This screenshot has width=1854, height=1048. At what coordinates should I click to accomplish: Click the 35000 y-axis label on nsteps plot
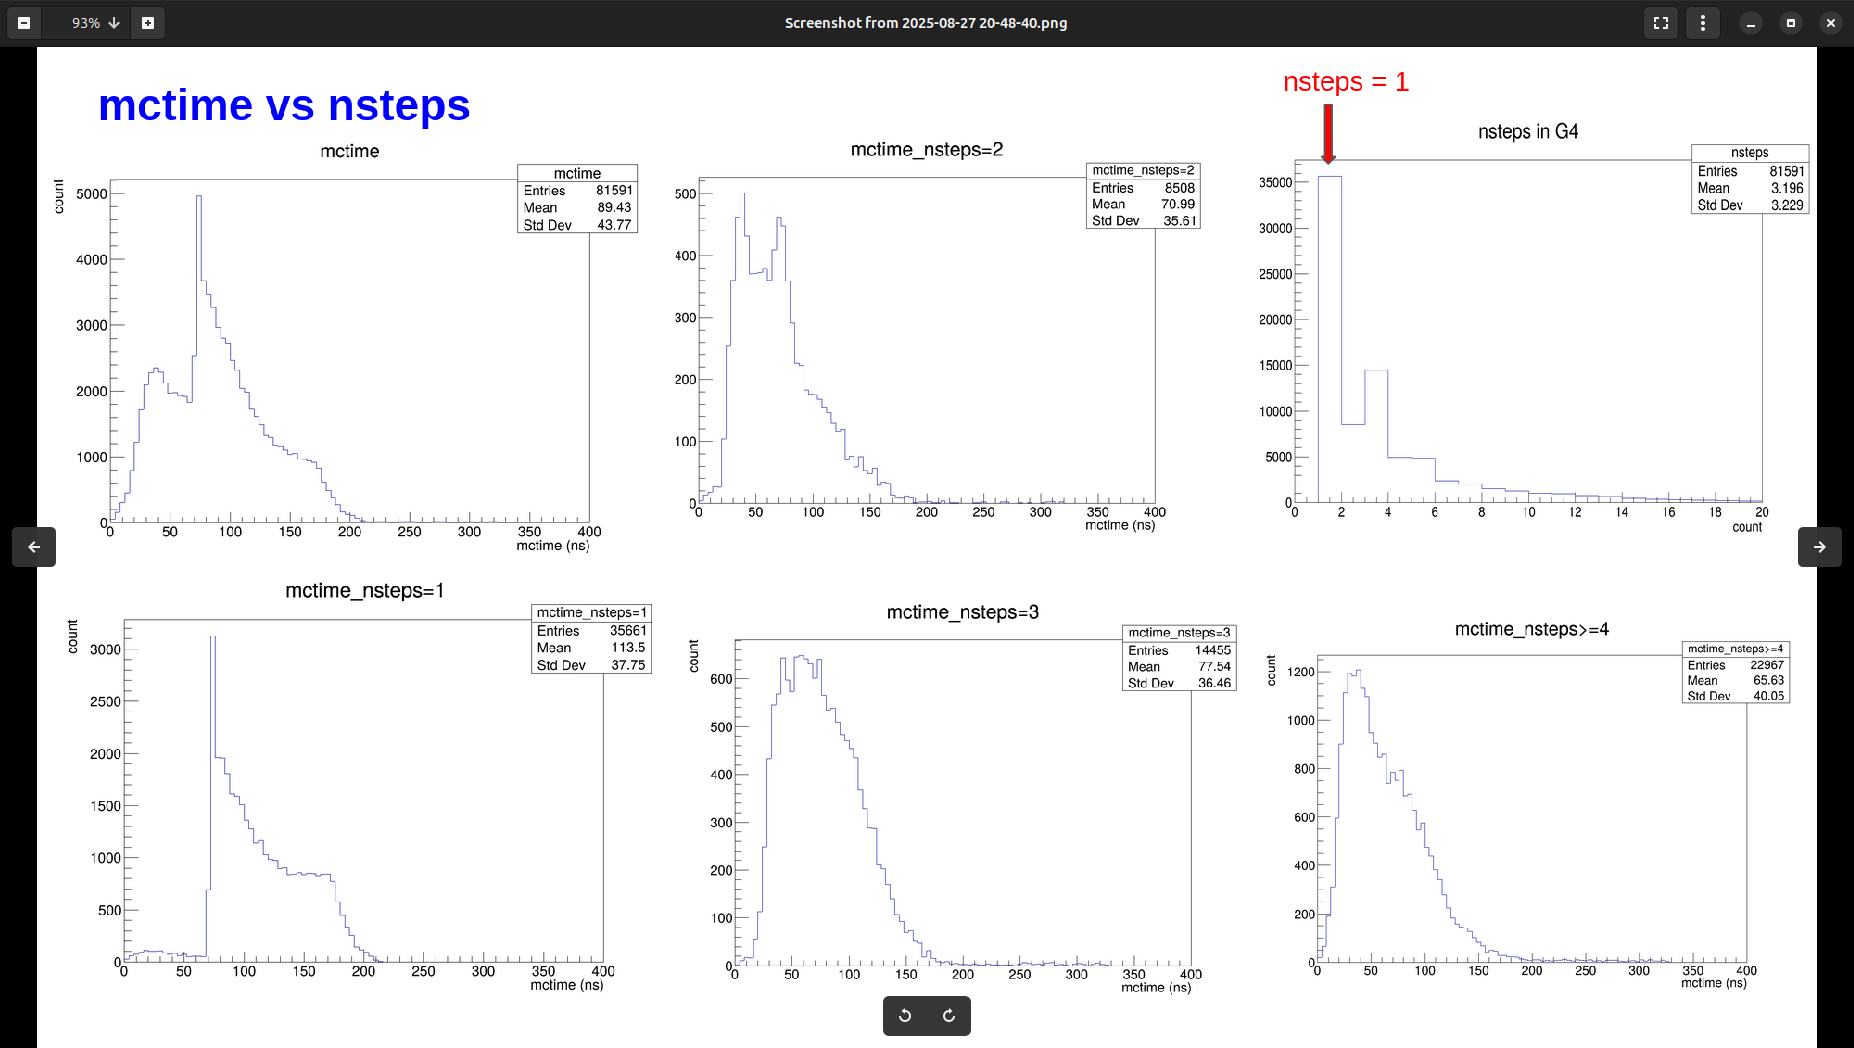1276,183
